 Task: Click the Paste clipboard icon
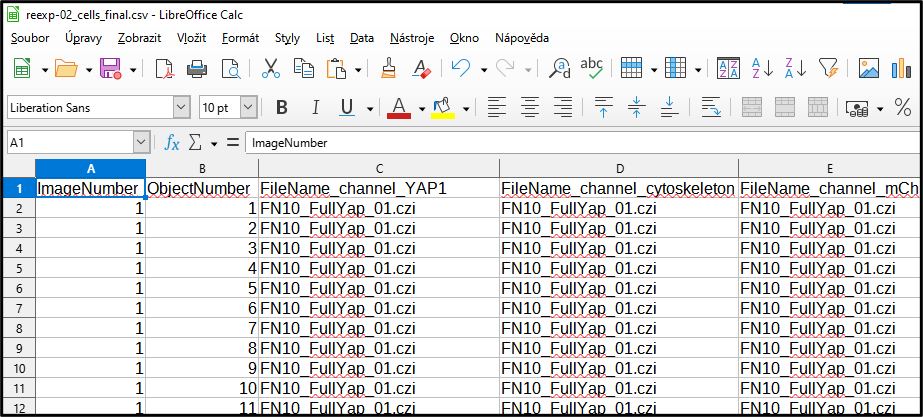(336, 69)
